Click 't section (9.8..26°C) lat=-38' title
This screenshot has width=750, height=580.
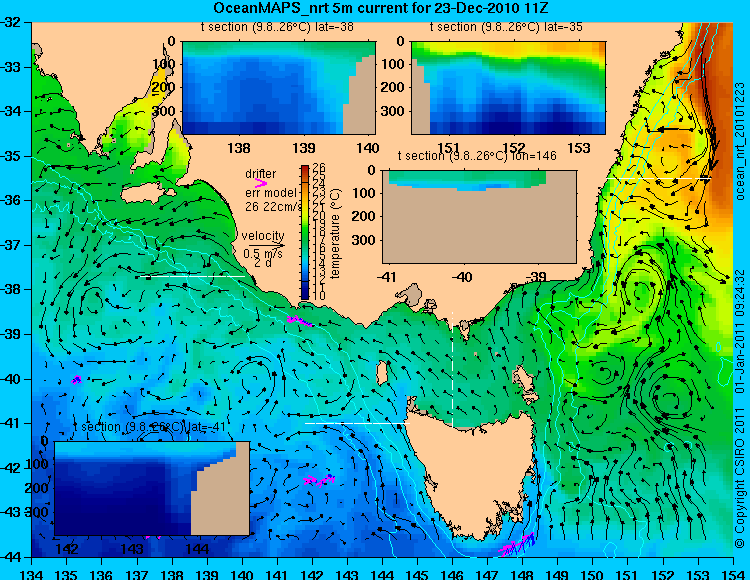[277, 27]
